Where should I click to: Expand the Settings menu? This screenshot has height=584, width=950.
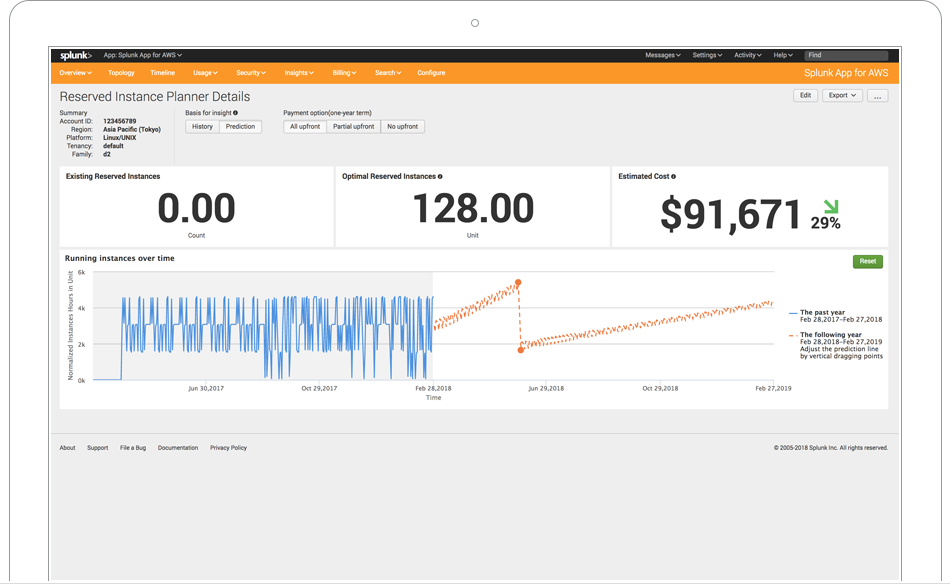click(707, 55)
